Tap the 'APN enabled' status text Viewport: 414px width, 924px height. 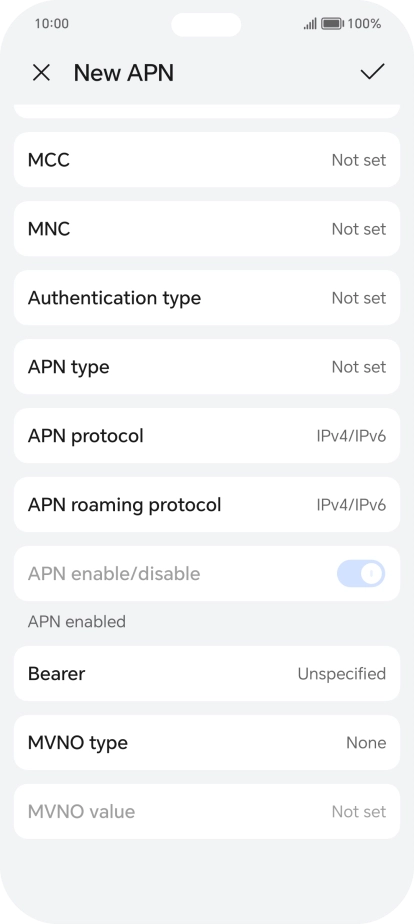tap(77, 622)
